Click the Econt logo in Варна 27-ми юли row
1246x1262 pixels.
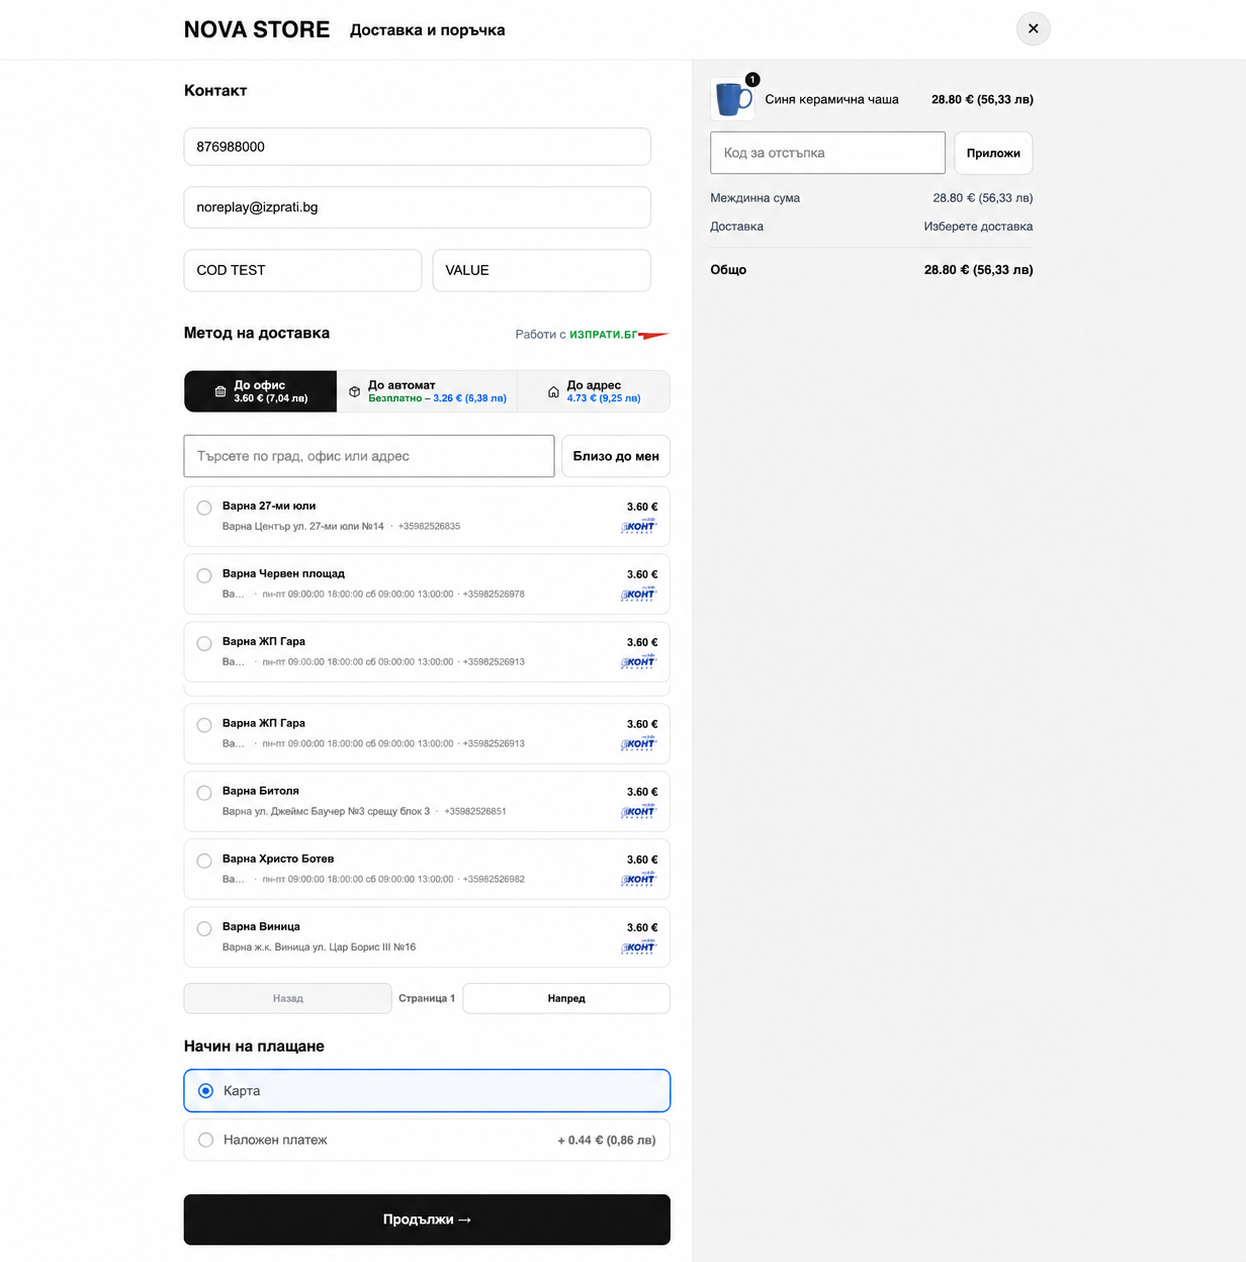tap(638, 526)
